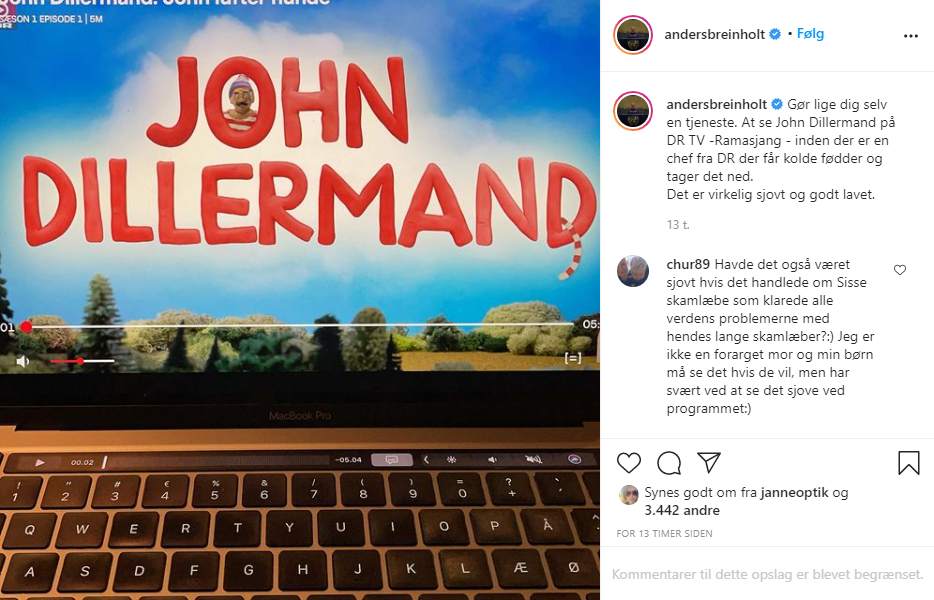Click the fullscreen bracket icon in video
This screenshot has height=600, width=934.
[x=572, y=357]
